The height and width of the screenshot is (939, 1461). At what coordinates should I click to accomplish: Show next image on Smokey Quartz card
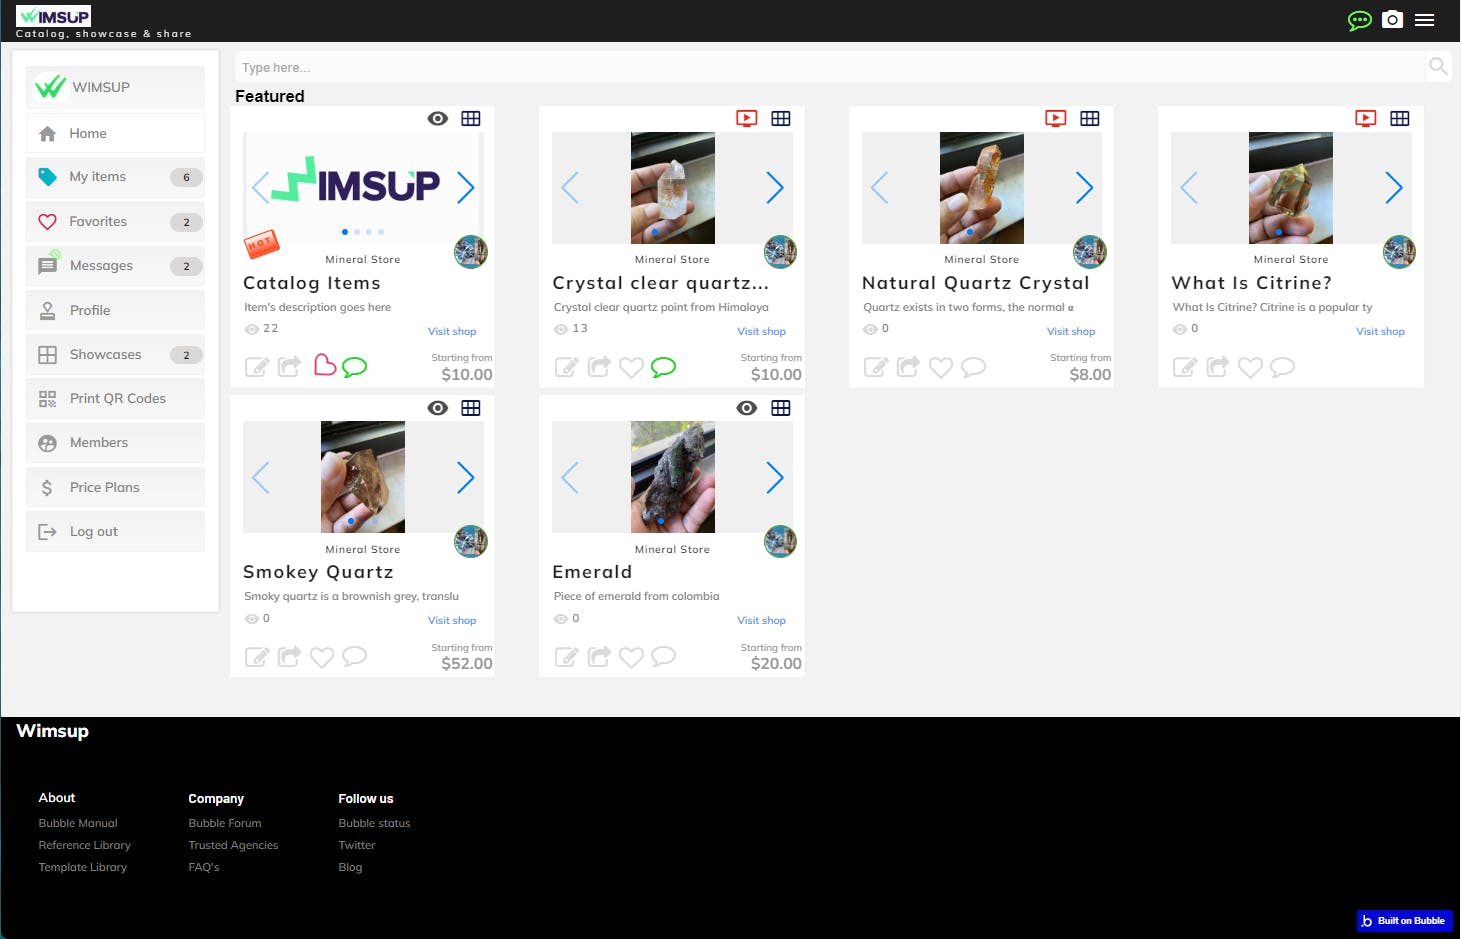click(465, 478)
